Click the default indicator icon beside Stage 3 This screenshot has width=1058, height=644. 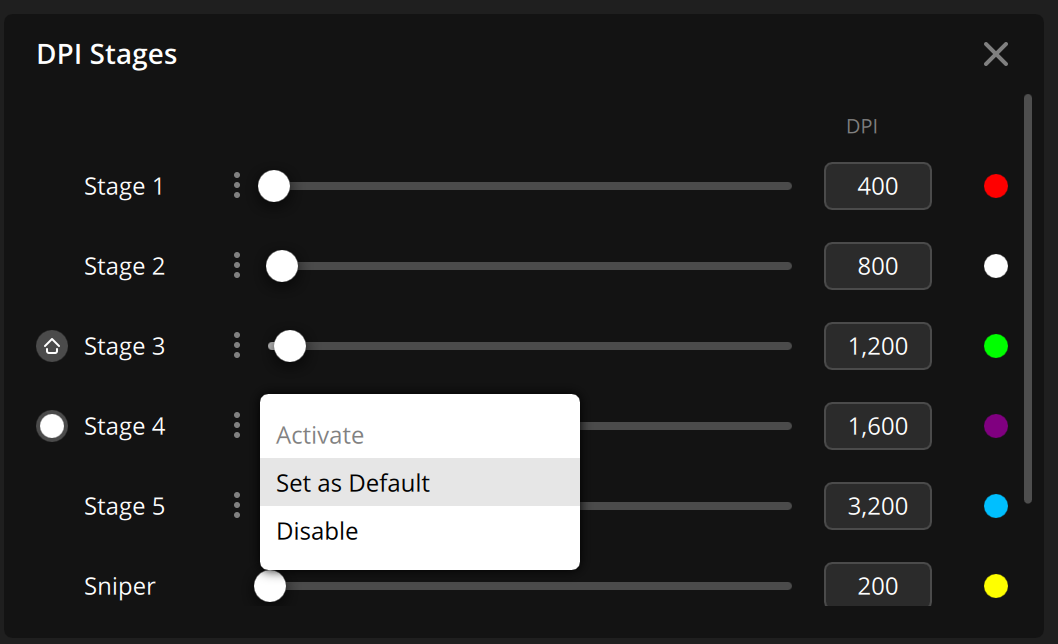coord(51,345)
